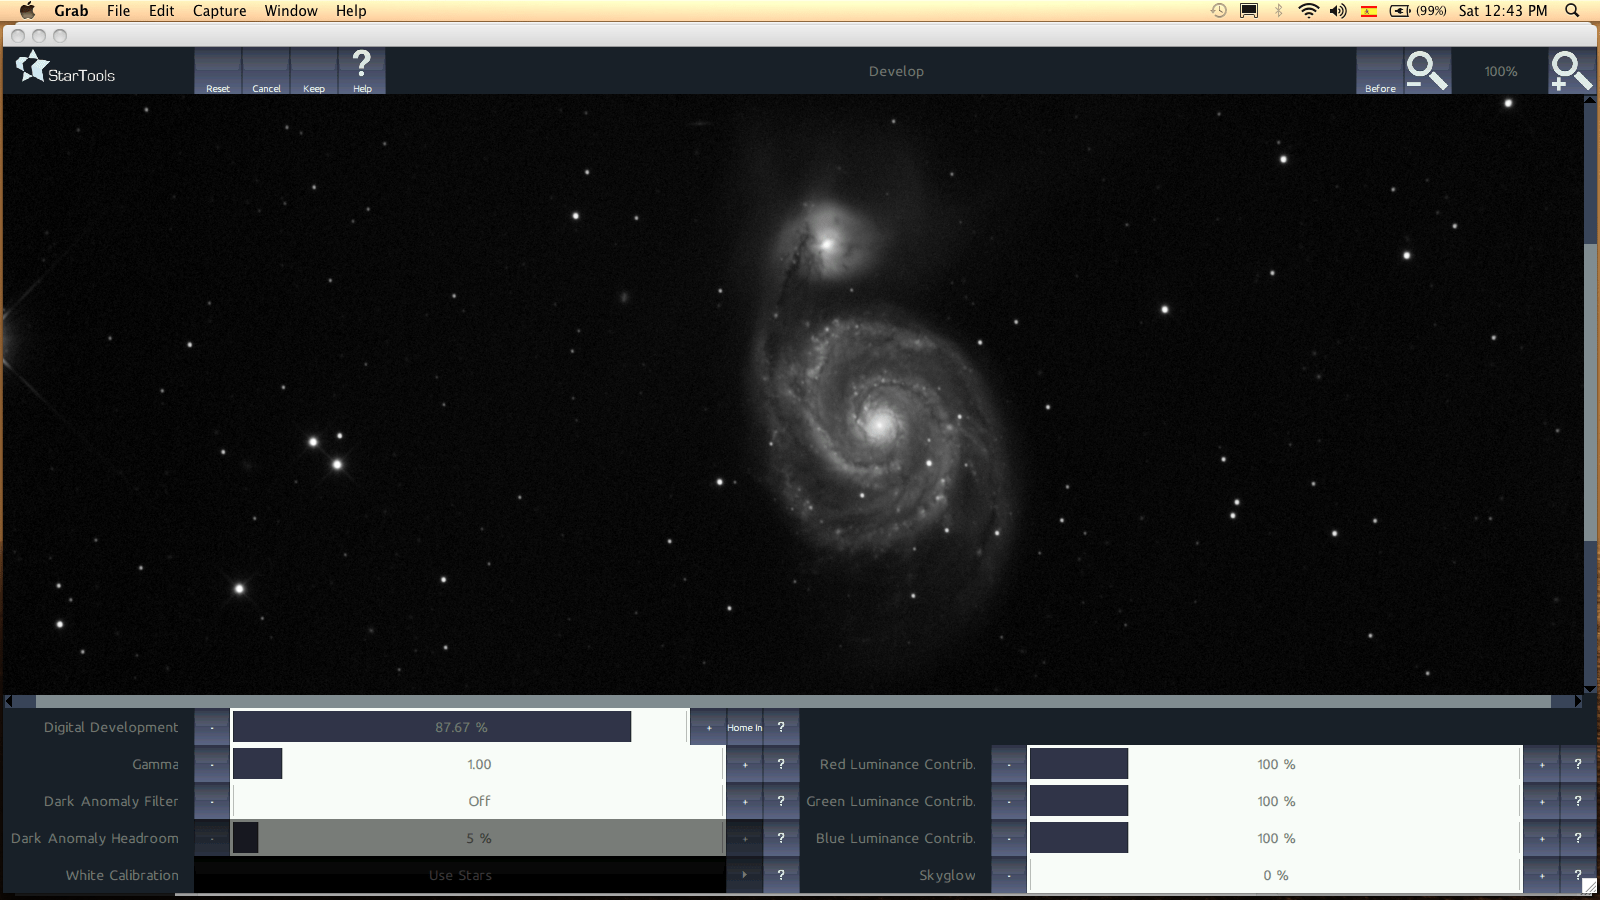This screenshot has width=1600, height=900.
Task: Open Spotlight search in the menu bar
Action: pos(1572,11)
